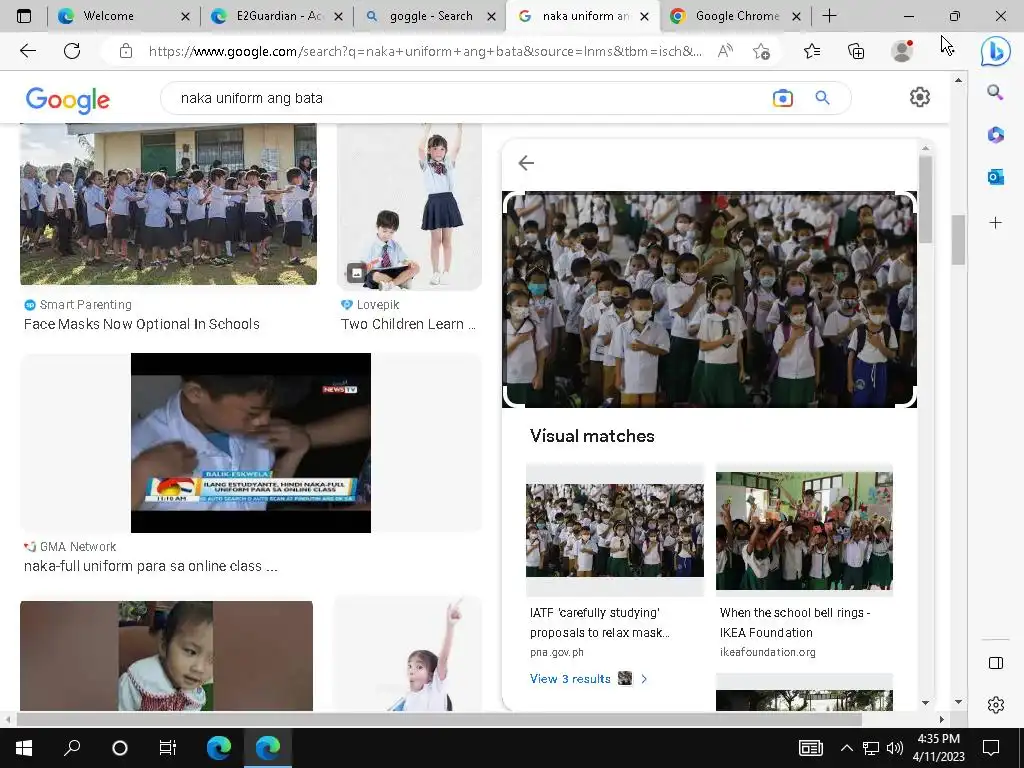The image size is (1024, 768).
Task: Close the Google Chrome tab
Action: click(796, 16)
